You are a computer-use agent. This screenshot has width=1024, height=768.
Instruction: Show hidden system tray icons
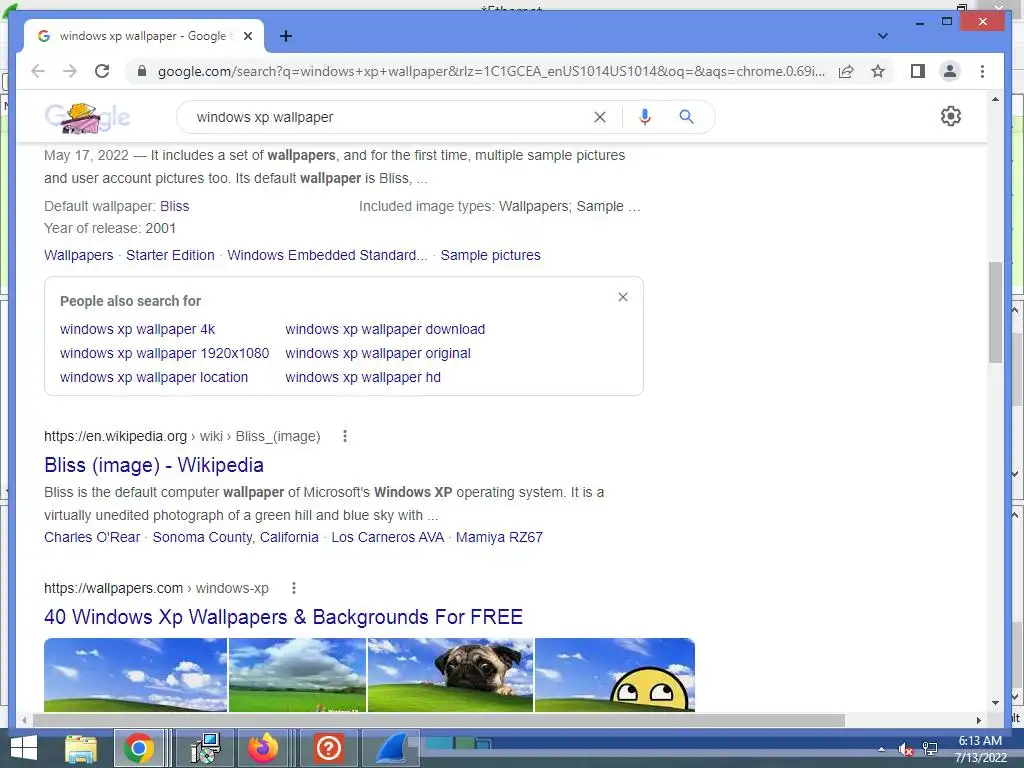882,749
